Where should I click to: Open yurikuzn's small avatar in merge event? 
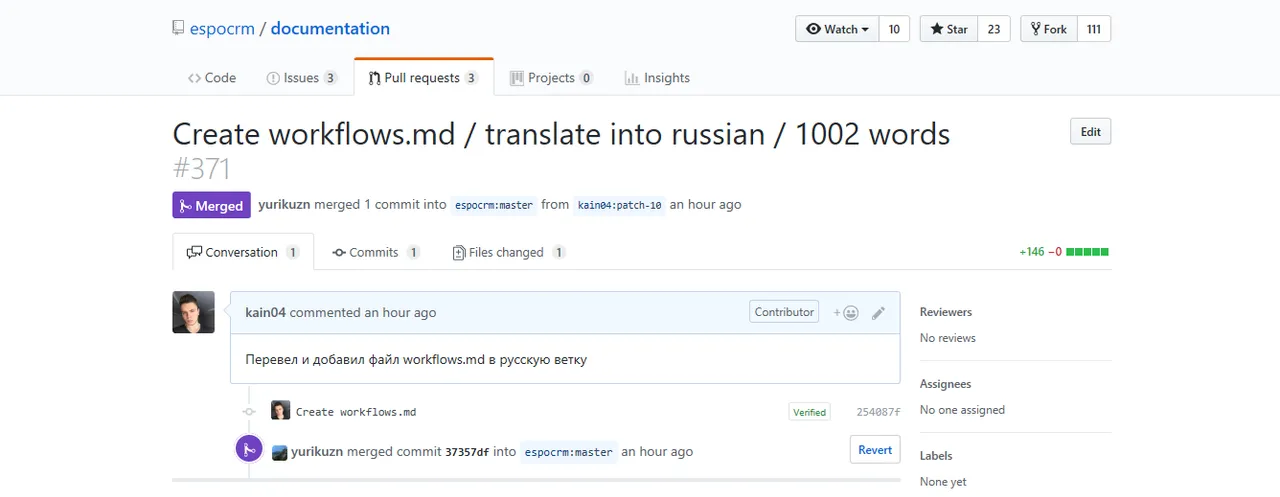(x=279, y=452)
